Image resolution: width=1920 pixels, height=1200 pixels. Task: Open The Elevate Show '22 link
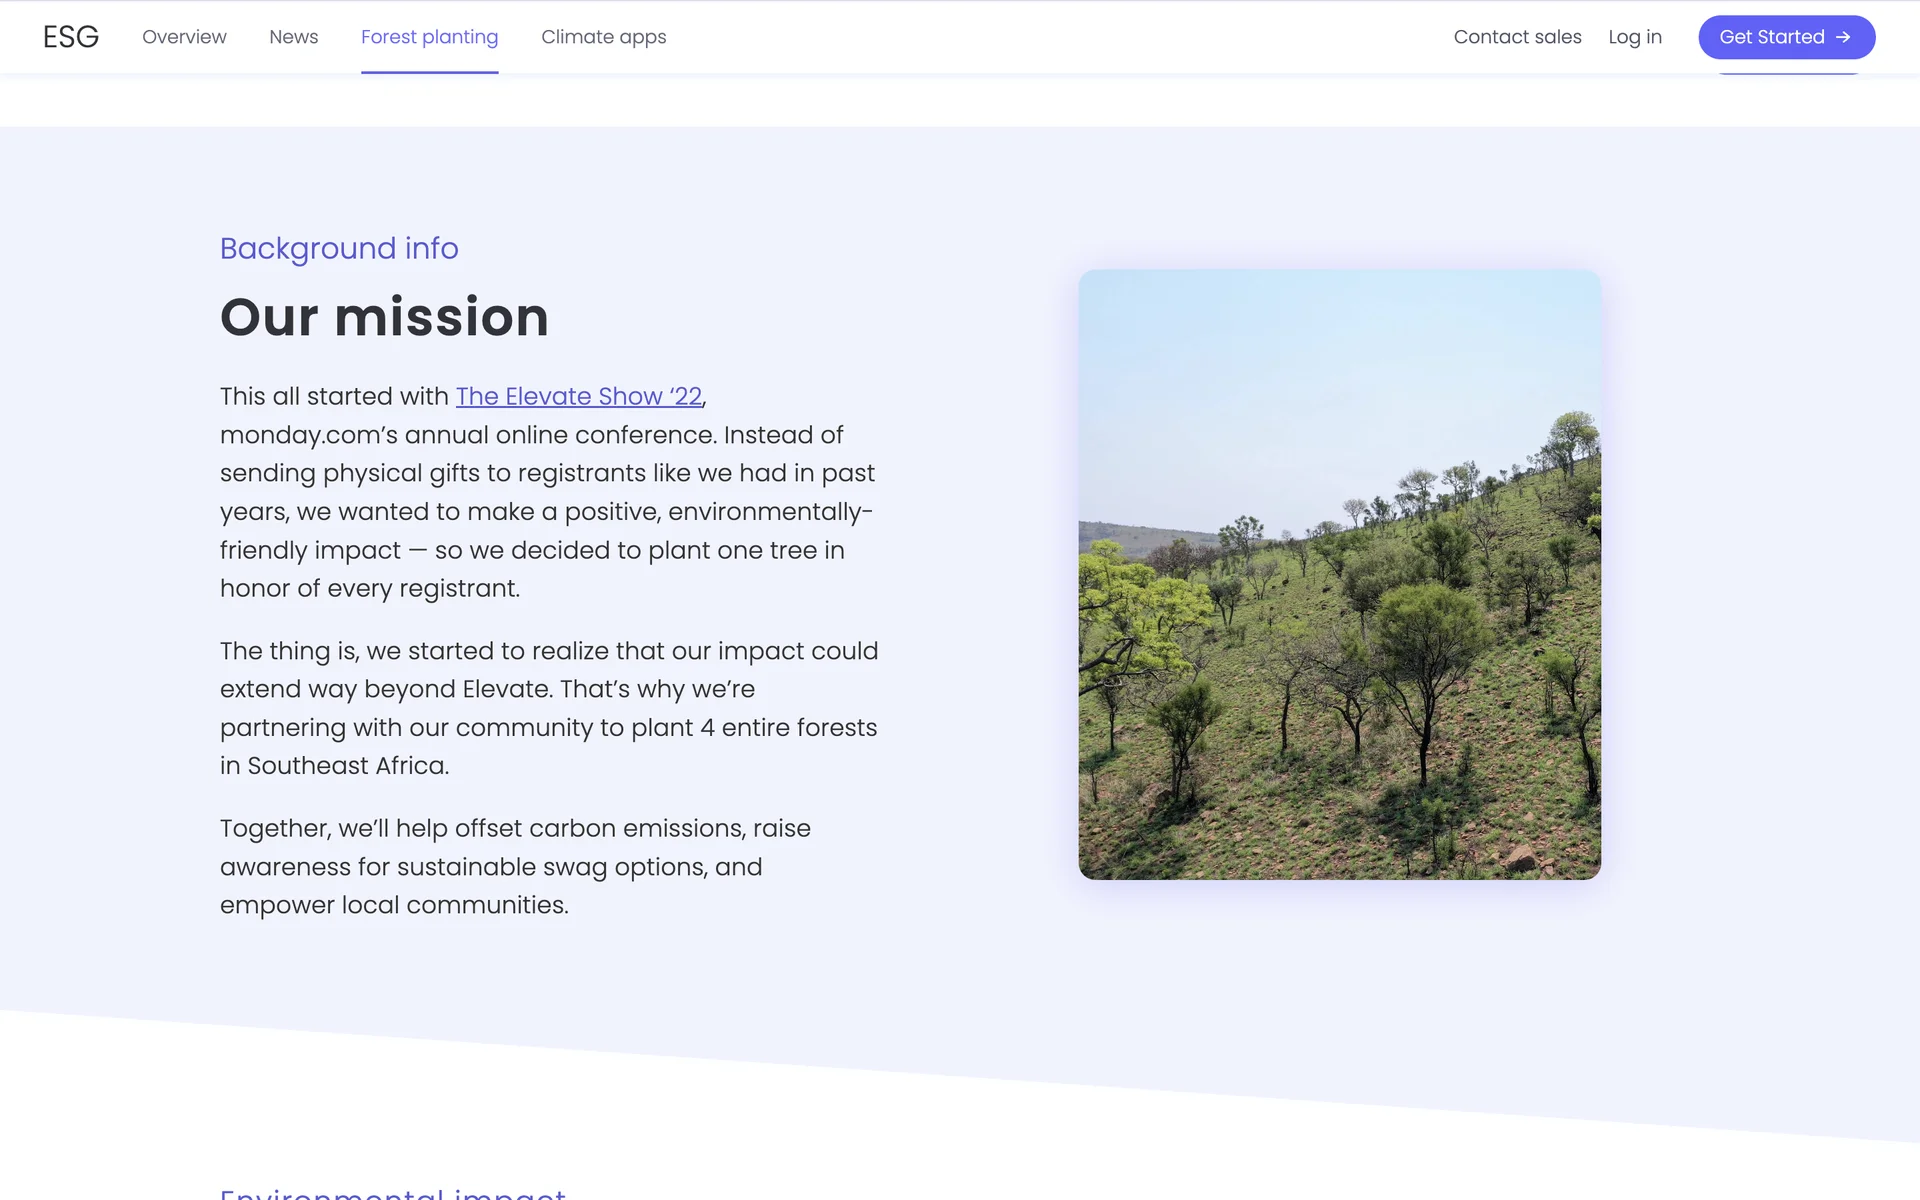coord(578,396)
